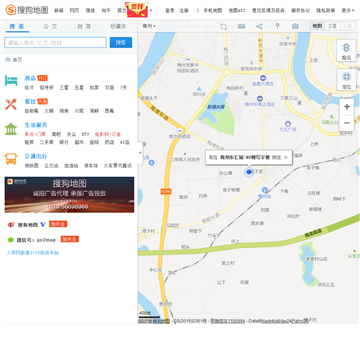Select the pin marker tool
Screen dimensions: 360x360
[277, 26]
